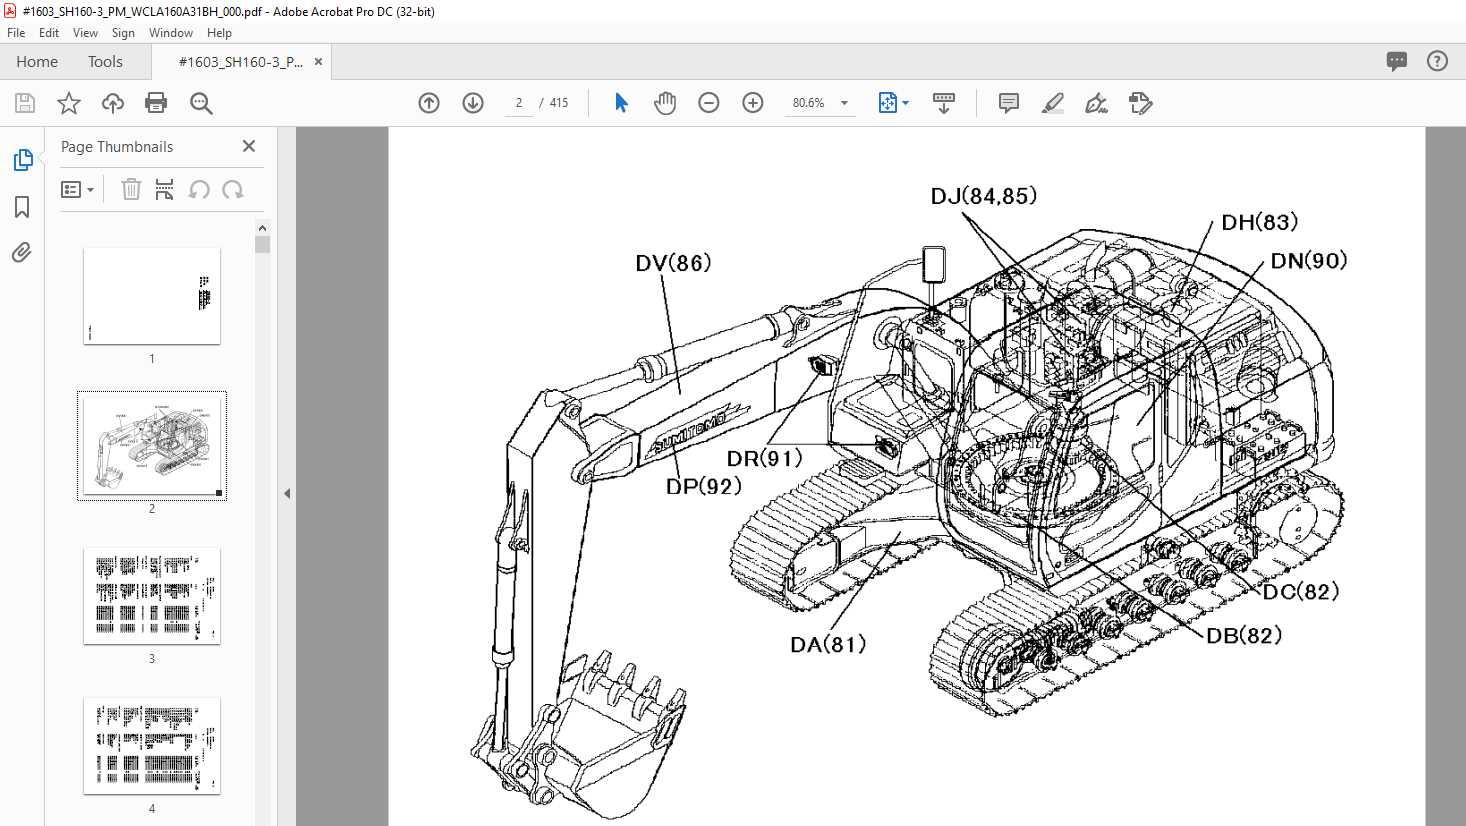Select the arrow Selection tool
Image resolution: width=1466 pixels, height=826 pixels.
[x=621, y=103]
